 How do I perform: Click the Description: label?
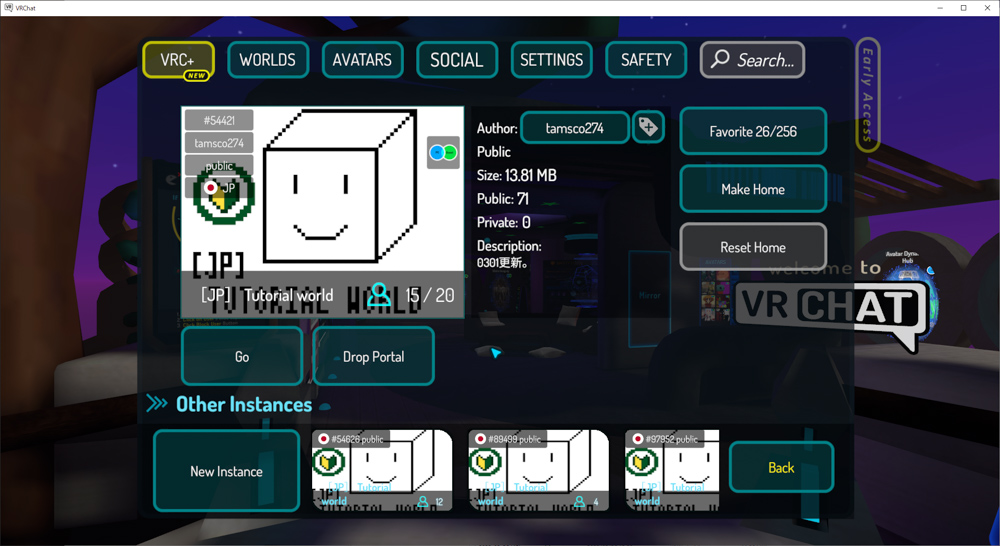point(509,246)
